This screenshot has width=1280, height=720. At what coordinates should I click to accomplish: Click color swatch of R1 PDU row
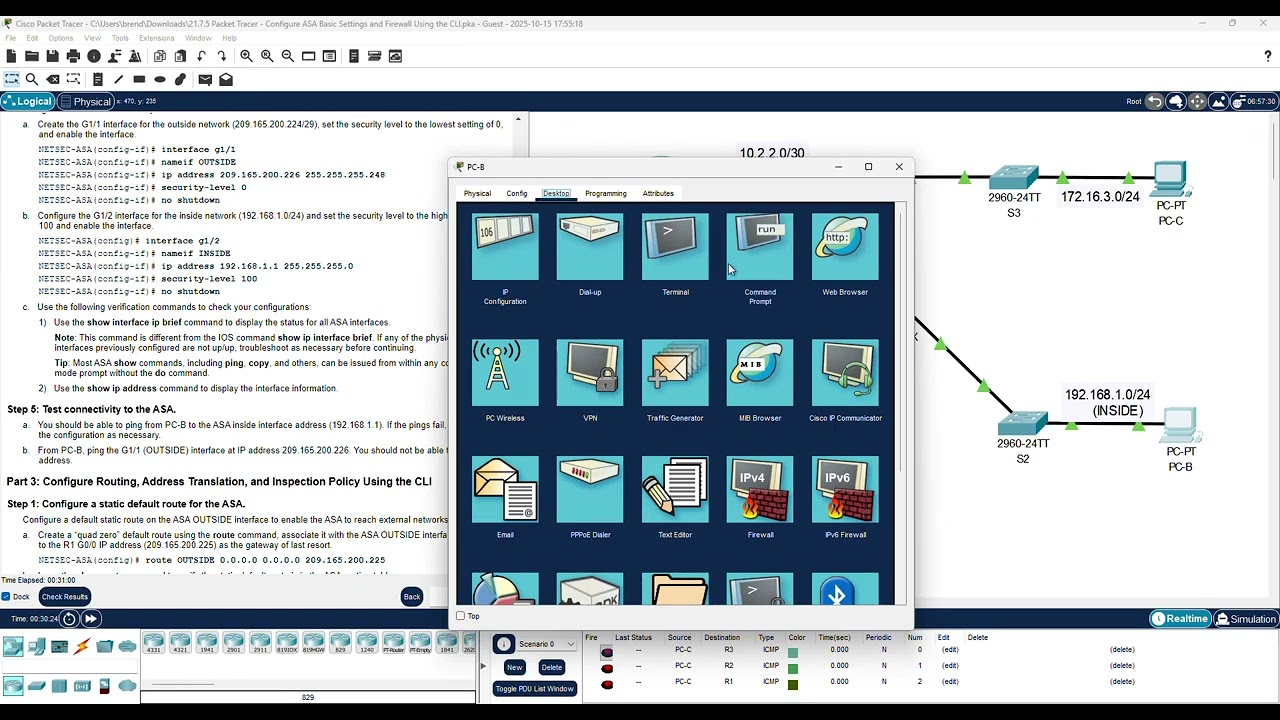793,685
